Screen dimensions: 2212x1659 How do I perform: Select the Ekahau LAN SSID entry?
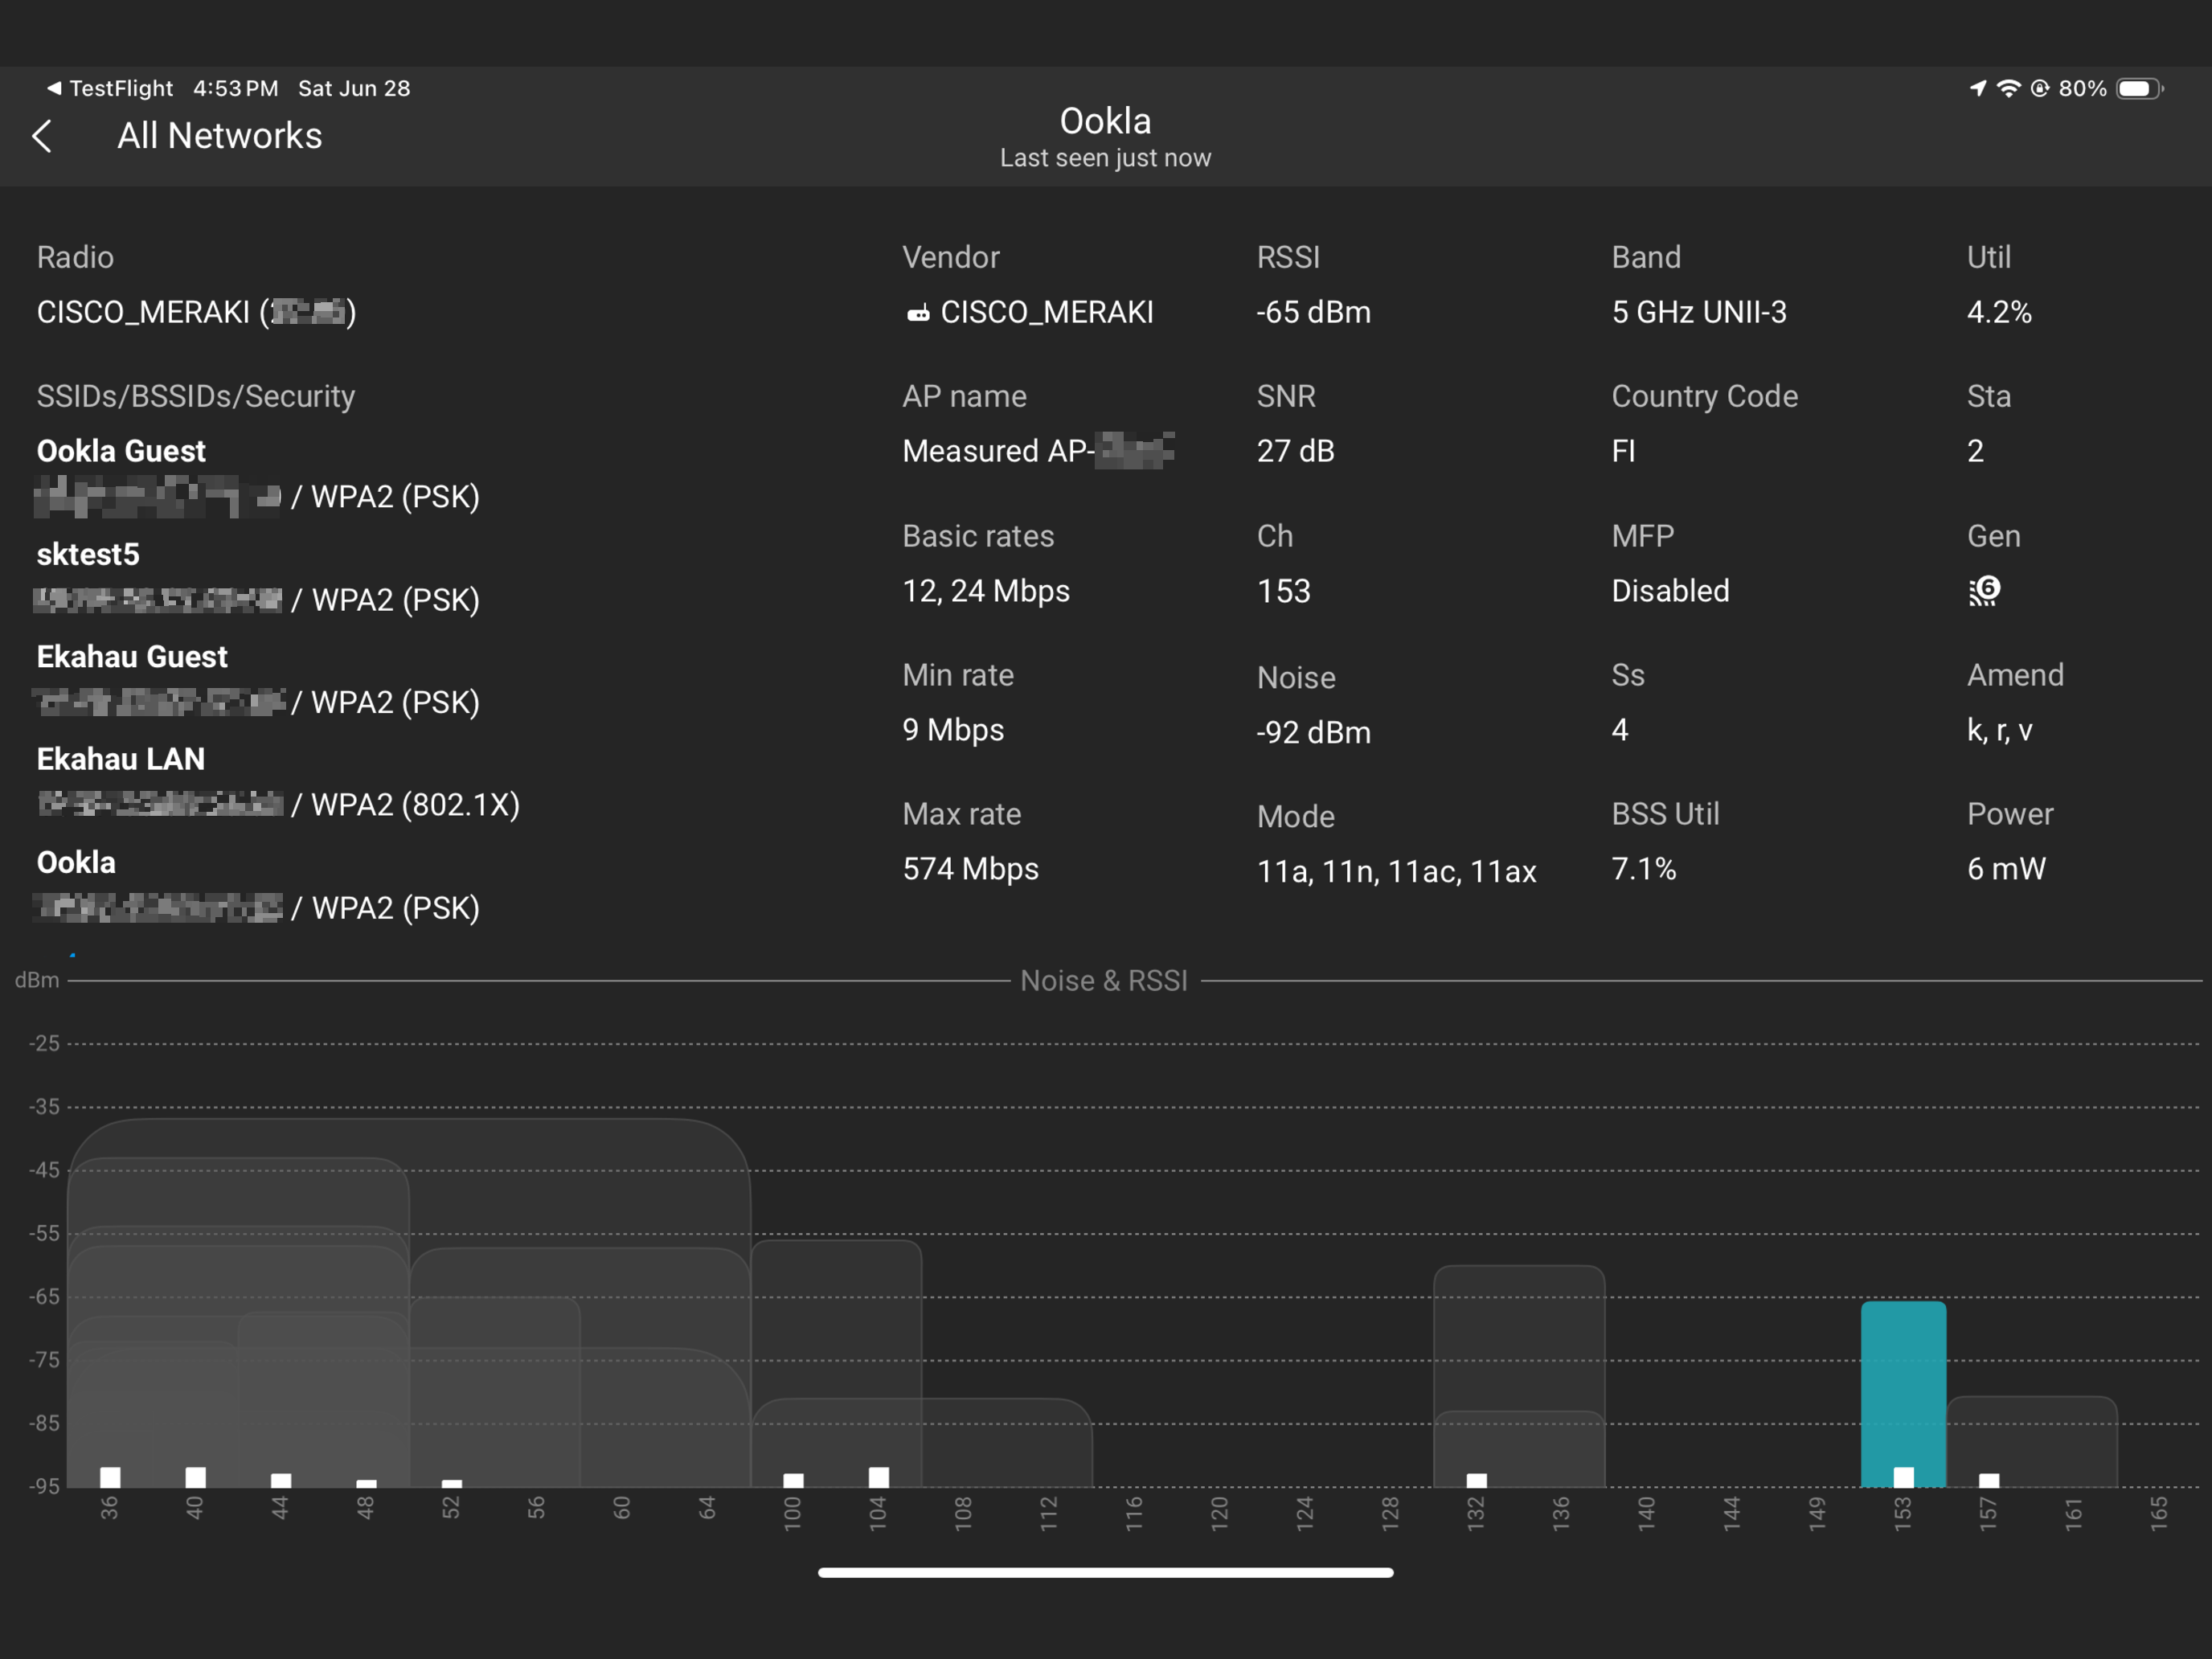click(x=120, y=760)
